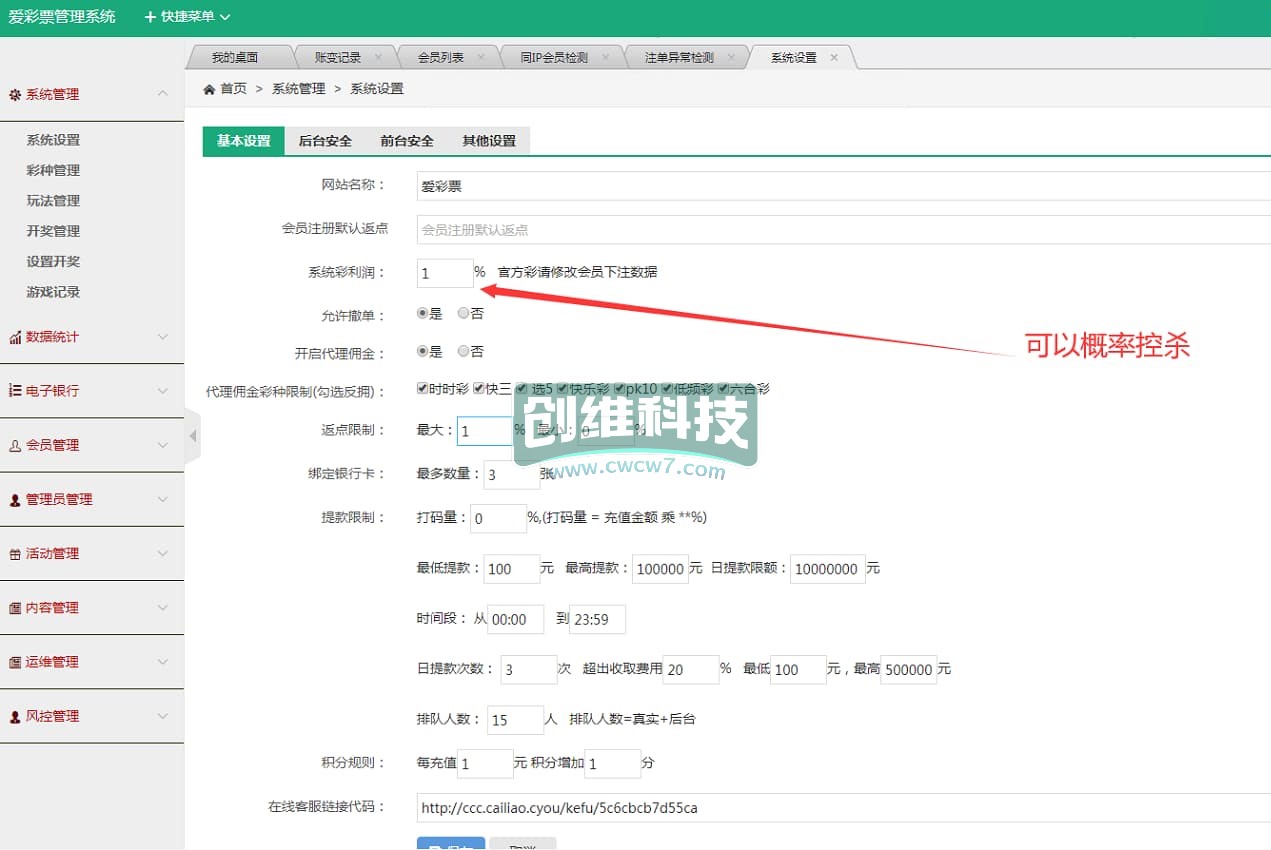This screenshot has width=1271, height=850.
Task: Switch to the 同IP会员检测 tab
Action: pos(554,58)
